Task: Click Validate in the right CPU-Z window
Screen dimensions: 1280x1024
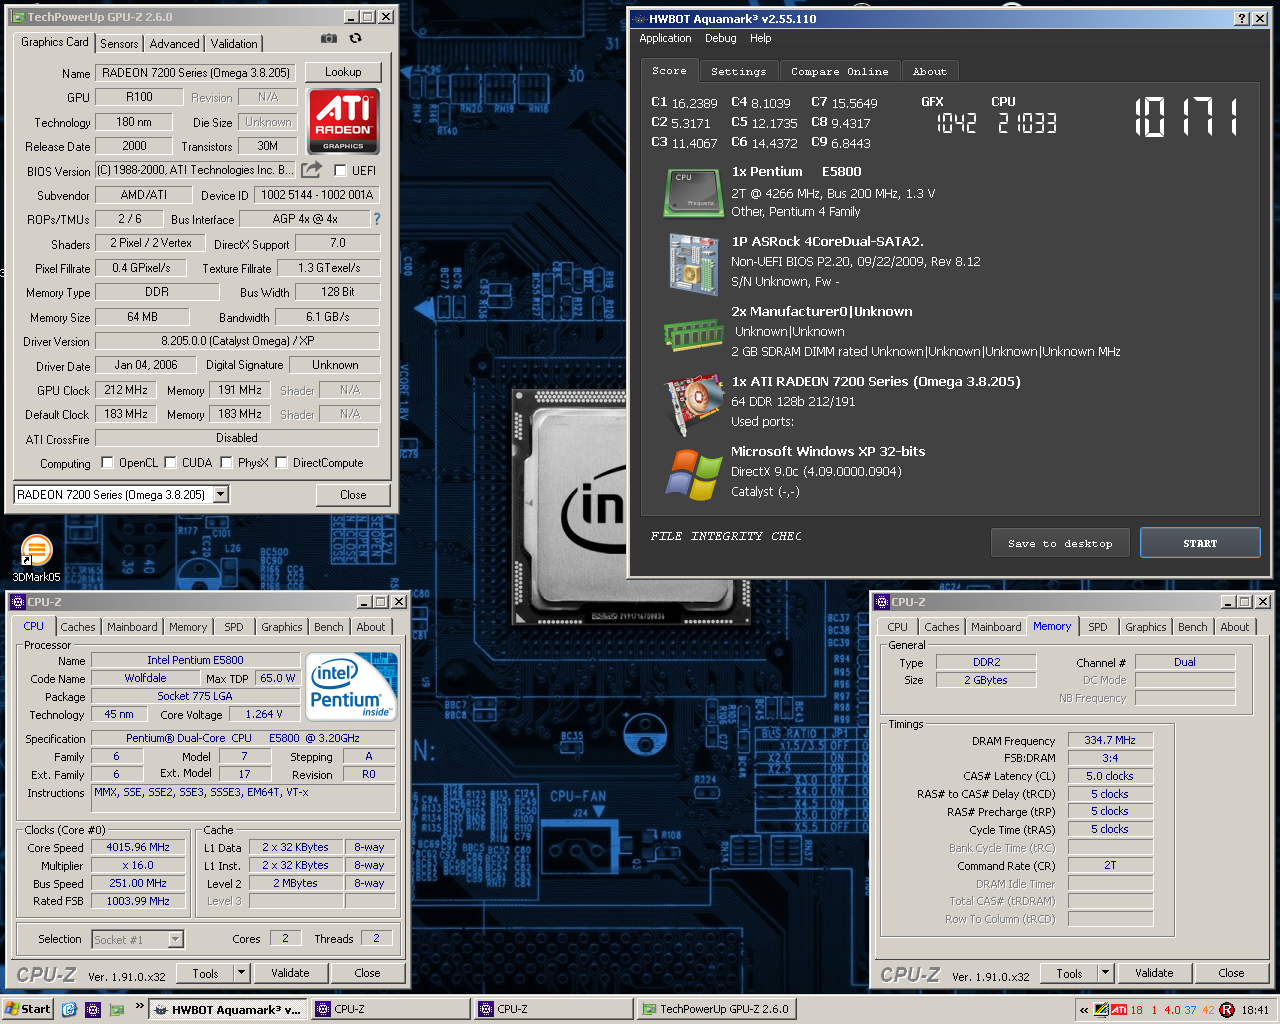Action: tap(1154, 973)
